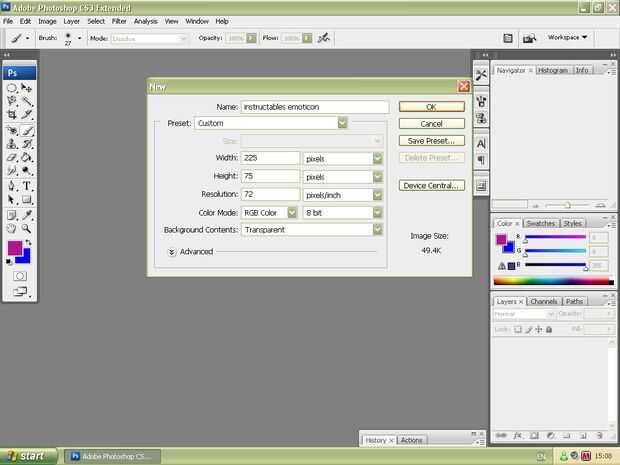Screen dimensions: 620x465
Task: Open the Brushes panel toggle icon
Action: [x=508, y=38]
